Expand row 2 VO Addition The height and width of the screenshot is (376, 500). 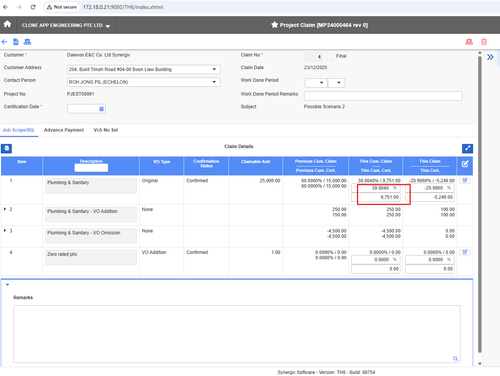[x=5, y=209]
